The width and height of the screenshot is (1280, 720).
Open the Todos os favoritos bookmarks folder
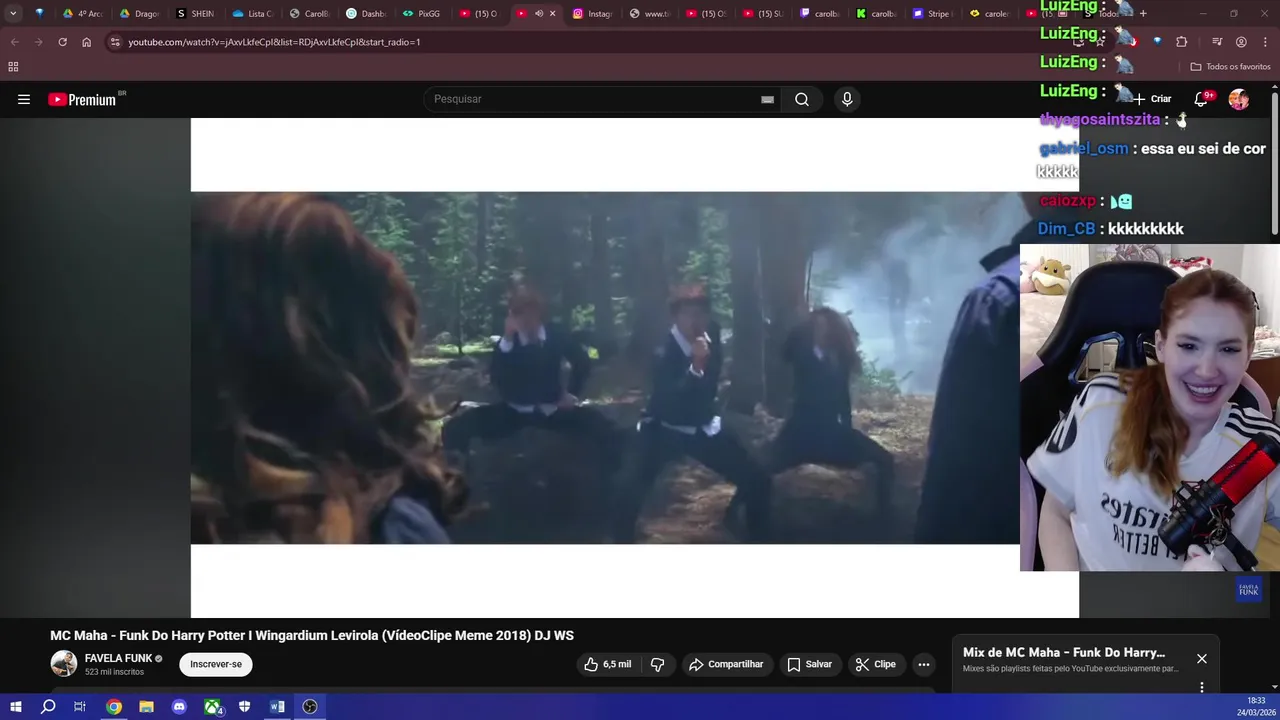(x=1230, y=67)
